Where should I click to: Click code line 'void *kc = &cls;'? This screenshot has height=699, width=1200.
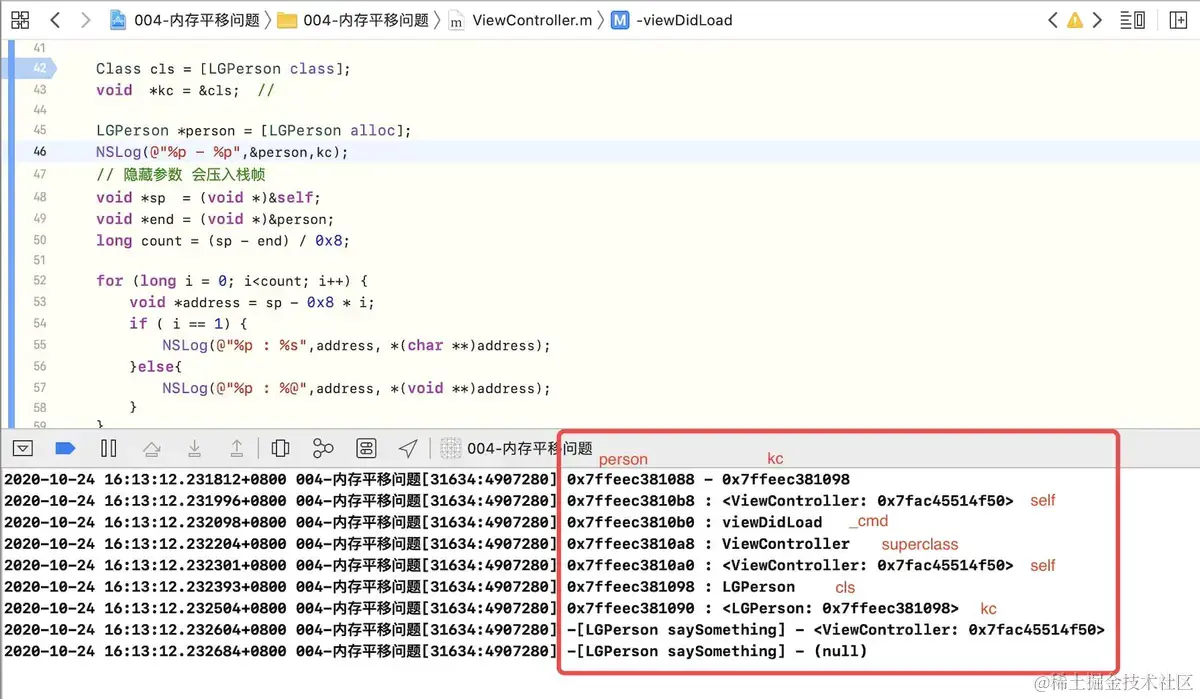pos(168,90)
